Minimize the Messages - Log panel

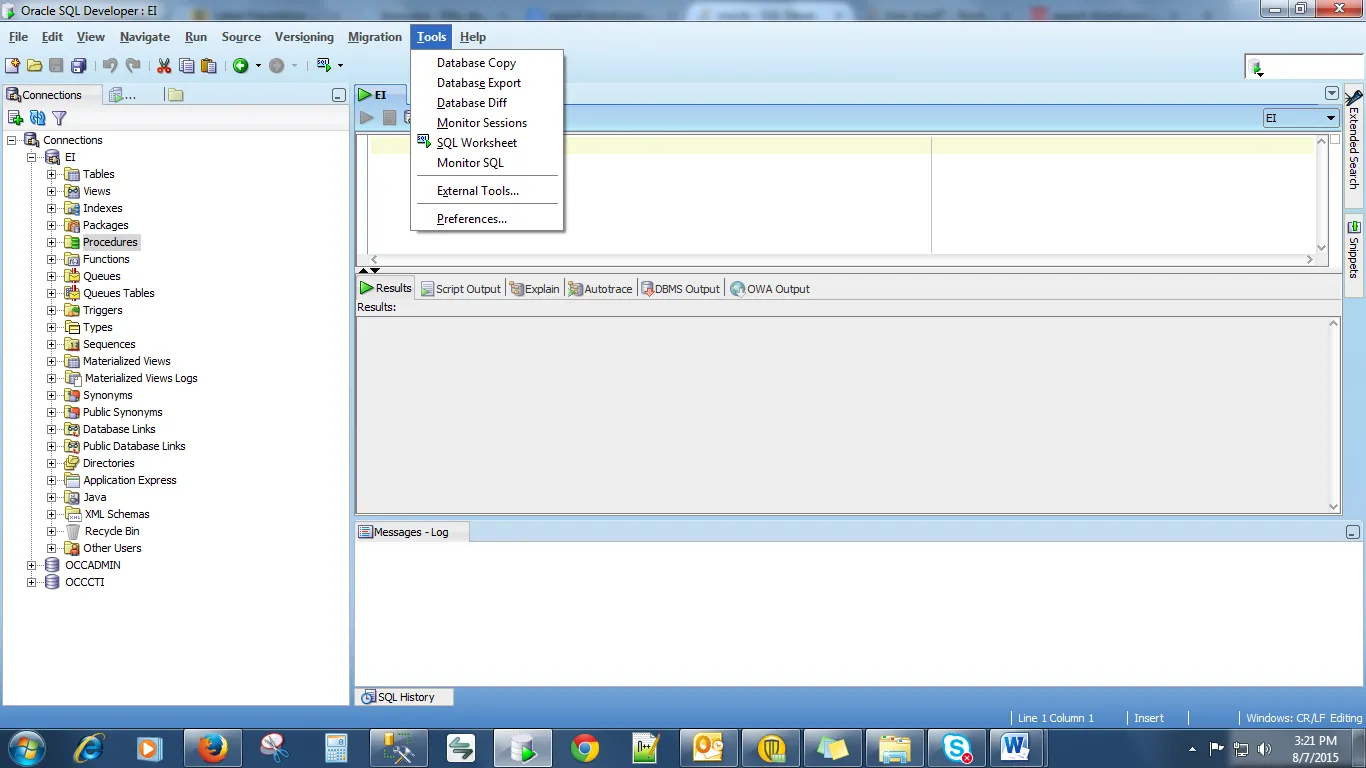pyautogui.click(x=1353, y=533)
